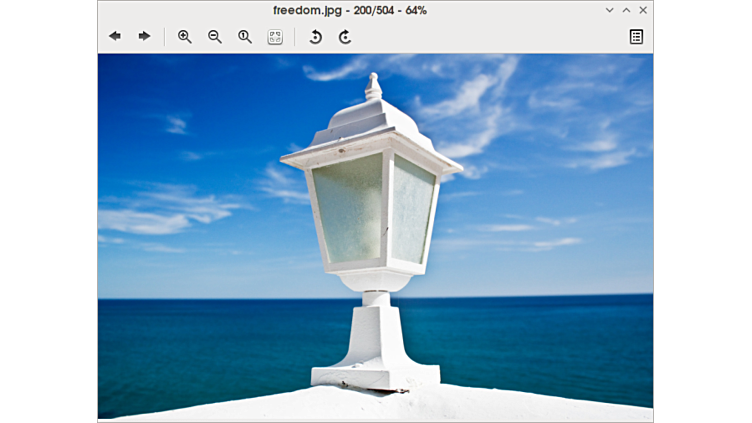Screen dimensions: 752x423
Task: Zoom out of the photo
Action: [x=215, y=36]
